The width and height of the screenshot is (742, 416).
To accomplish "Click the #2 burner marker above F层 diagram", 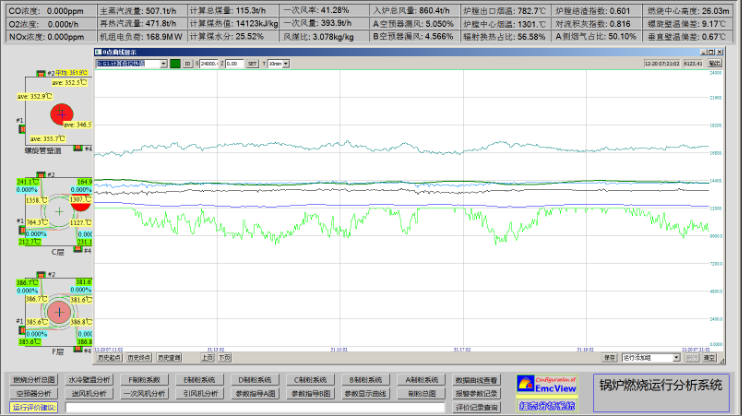I will 41,274.
